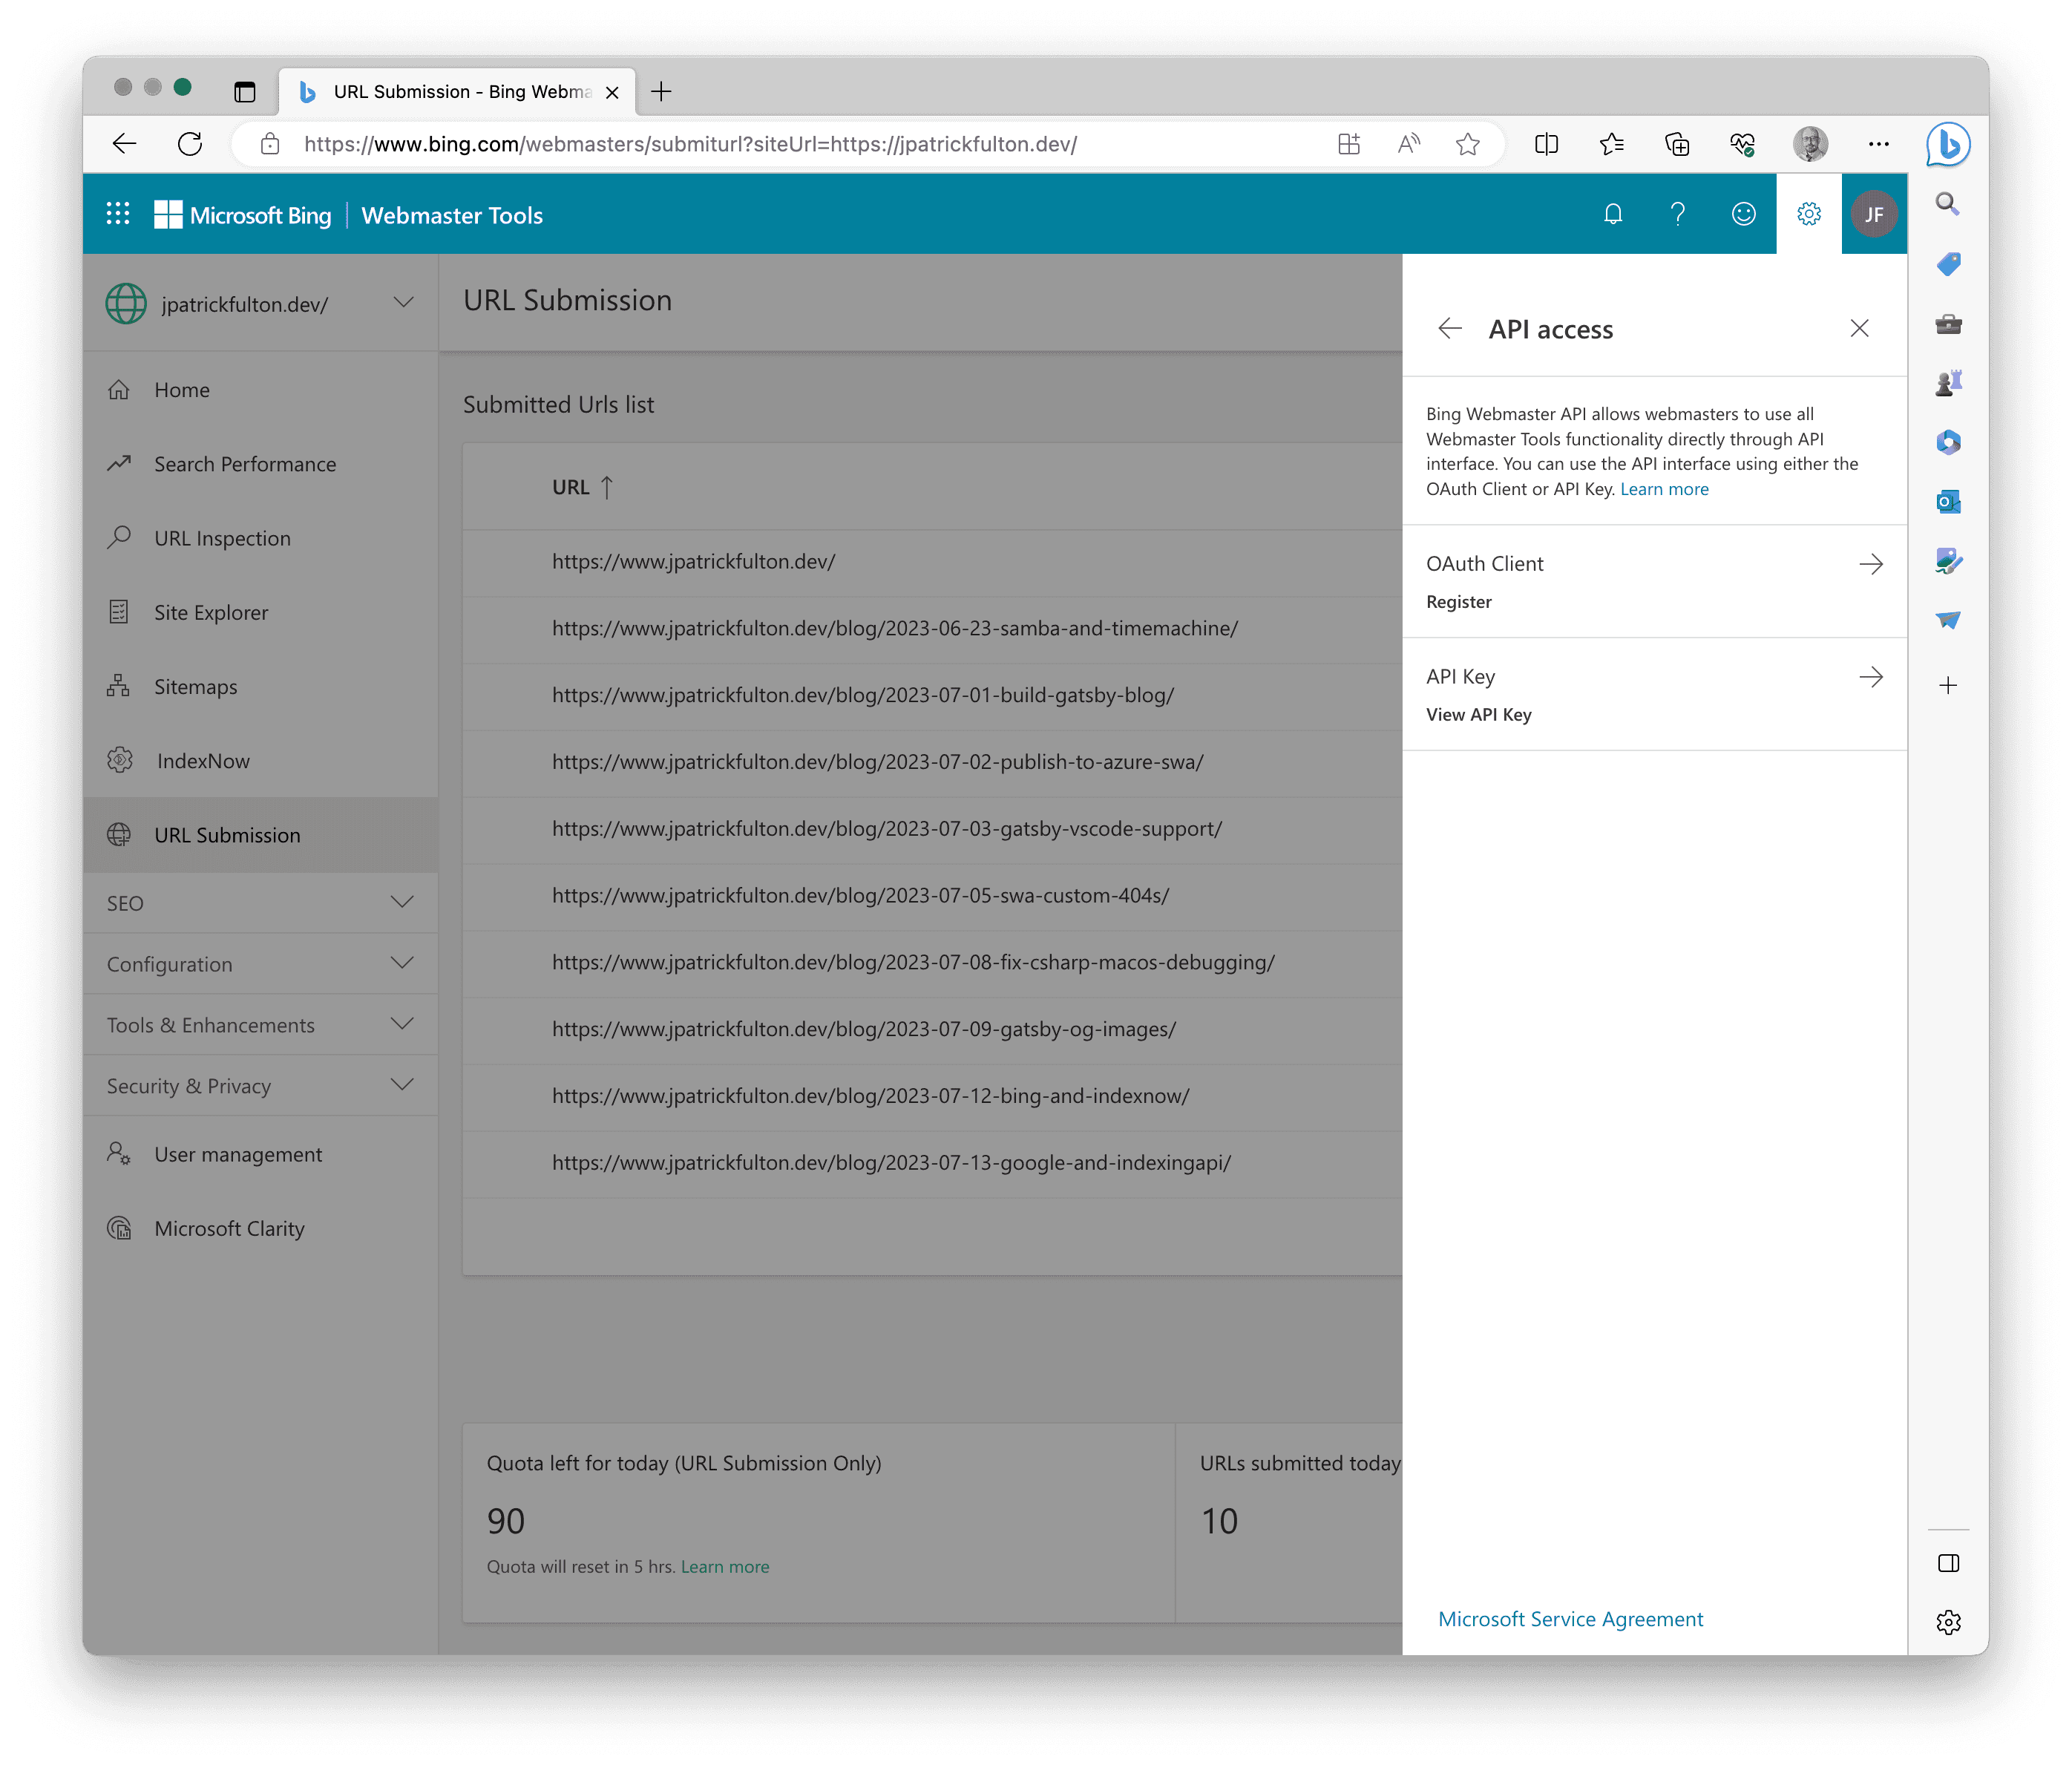Open the Microsoft apps launcher grid
This screenshot has height=1765, width=2072.
point(118,214)
